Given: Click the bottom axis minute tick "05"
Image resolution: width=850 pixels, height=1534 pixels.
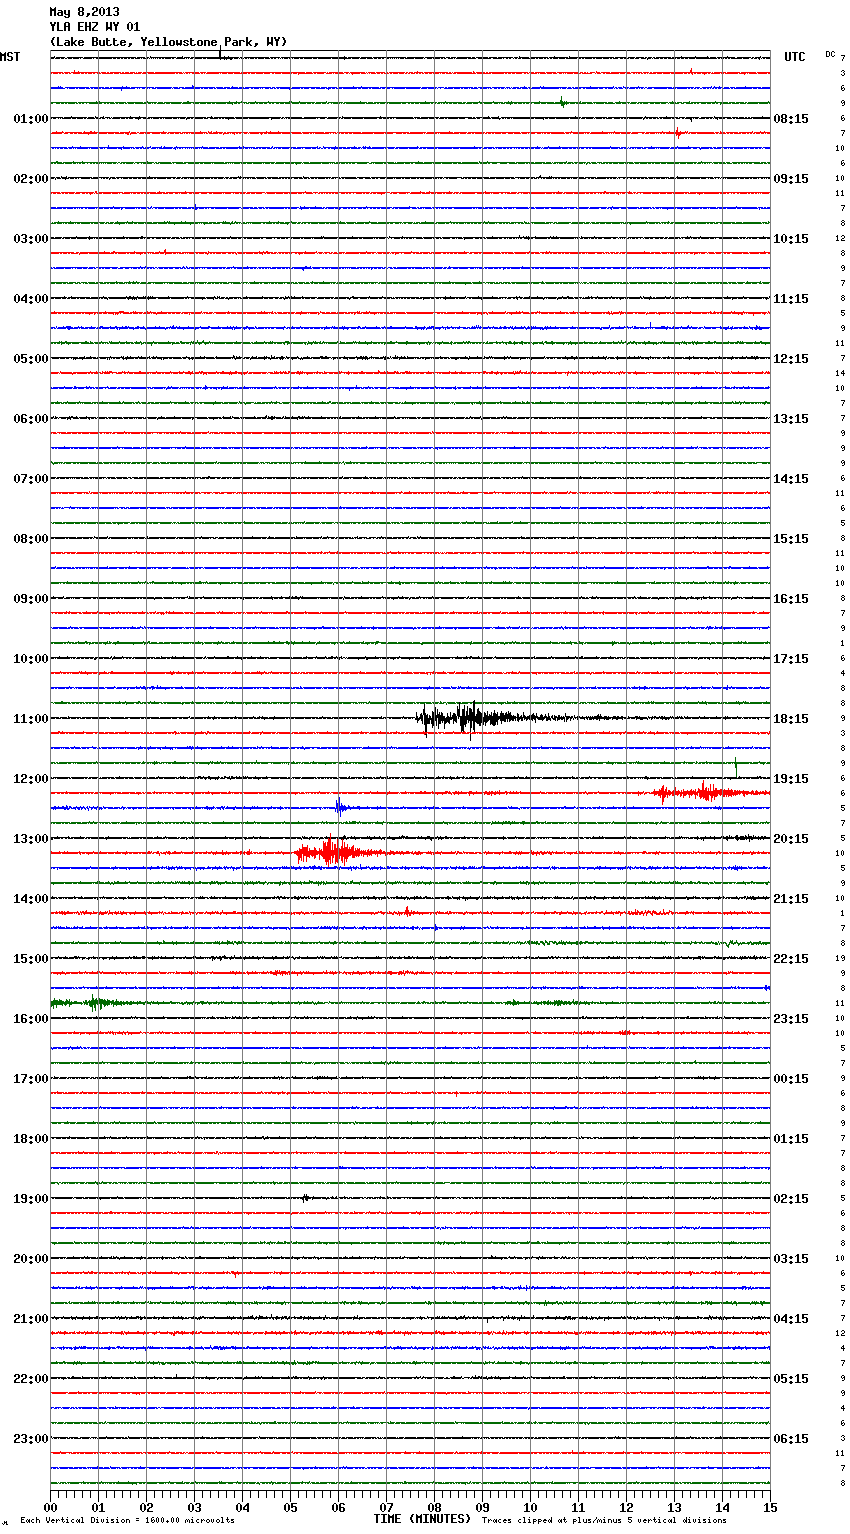Looking at the screenshot, I should 290,1507.
